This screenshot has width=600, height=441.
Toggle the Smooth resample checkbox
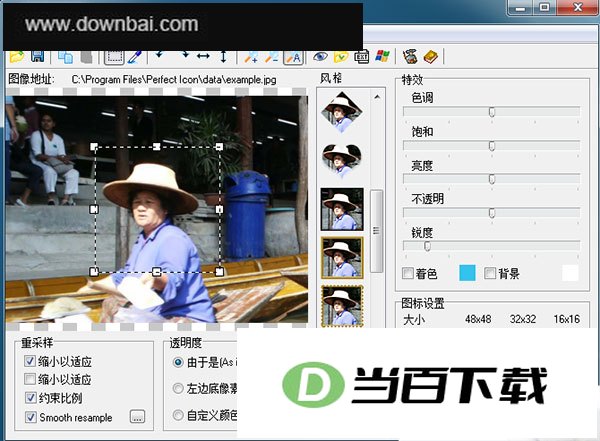pos(30,417)
